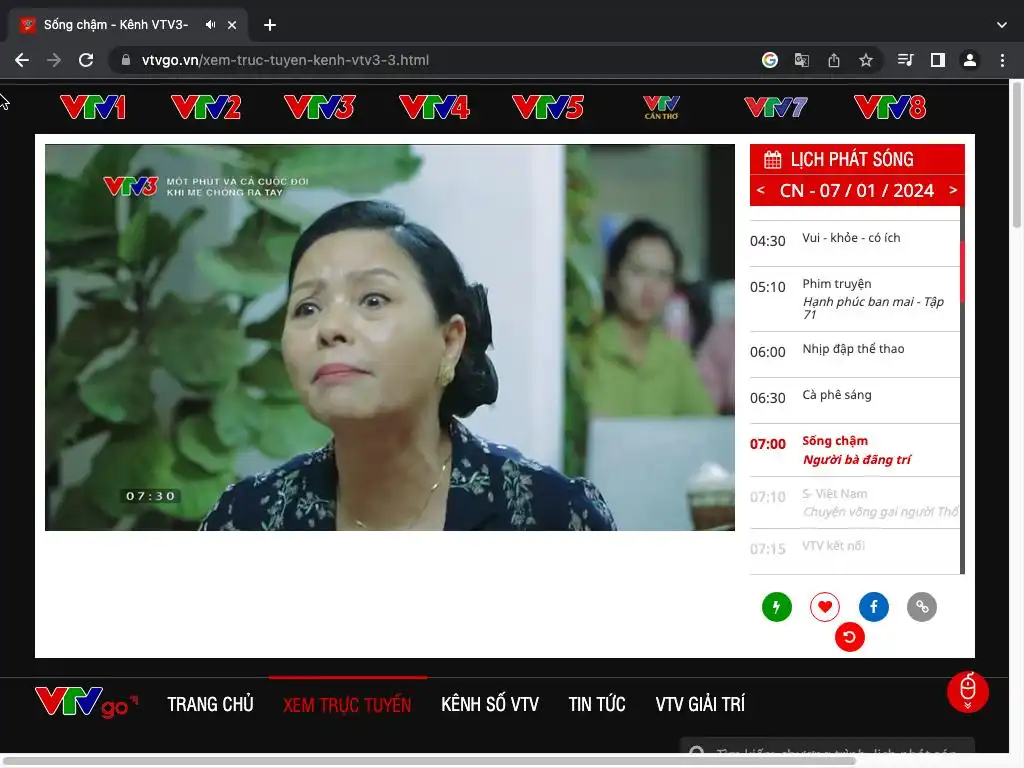This screenshot has width=1024, height=768.
Task: Click the red mouse scroll-down button
Action: (x=967, y=692)
